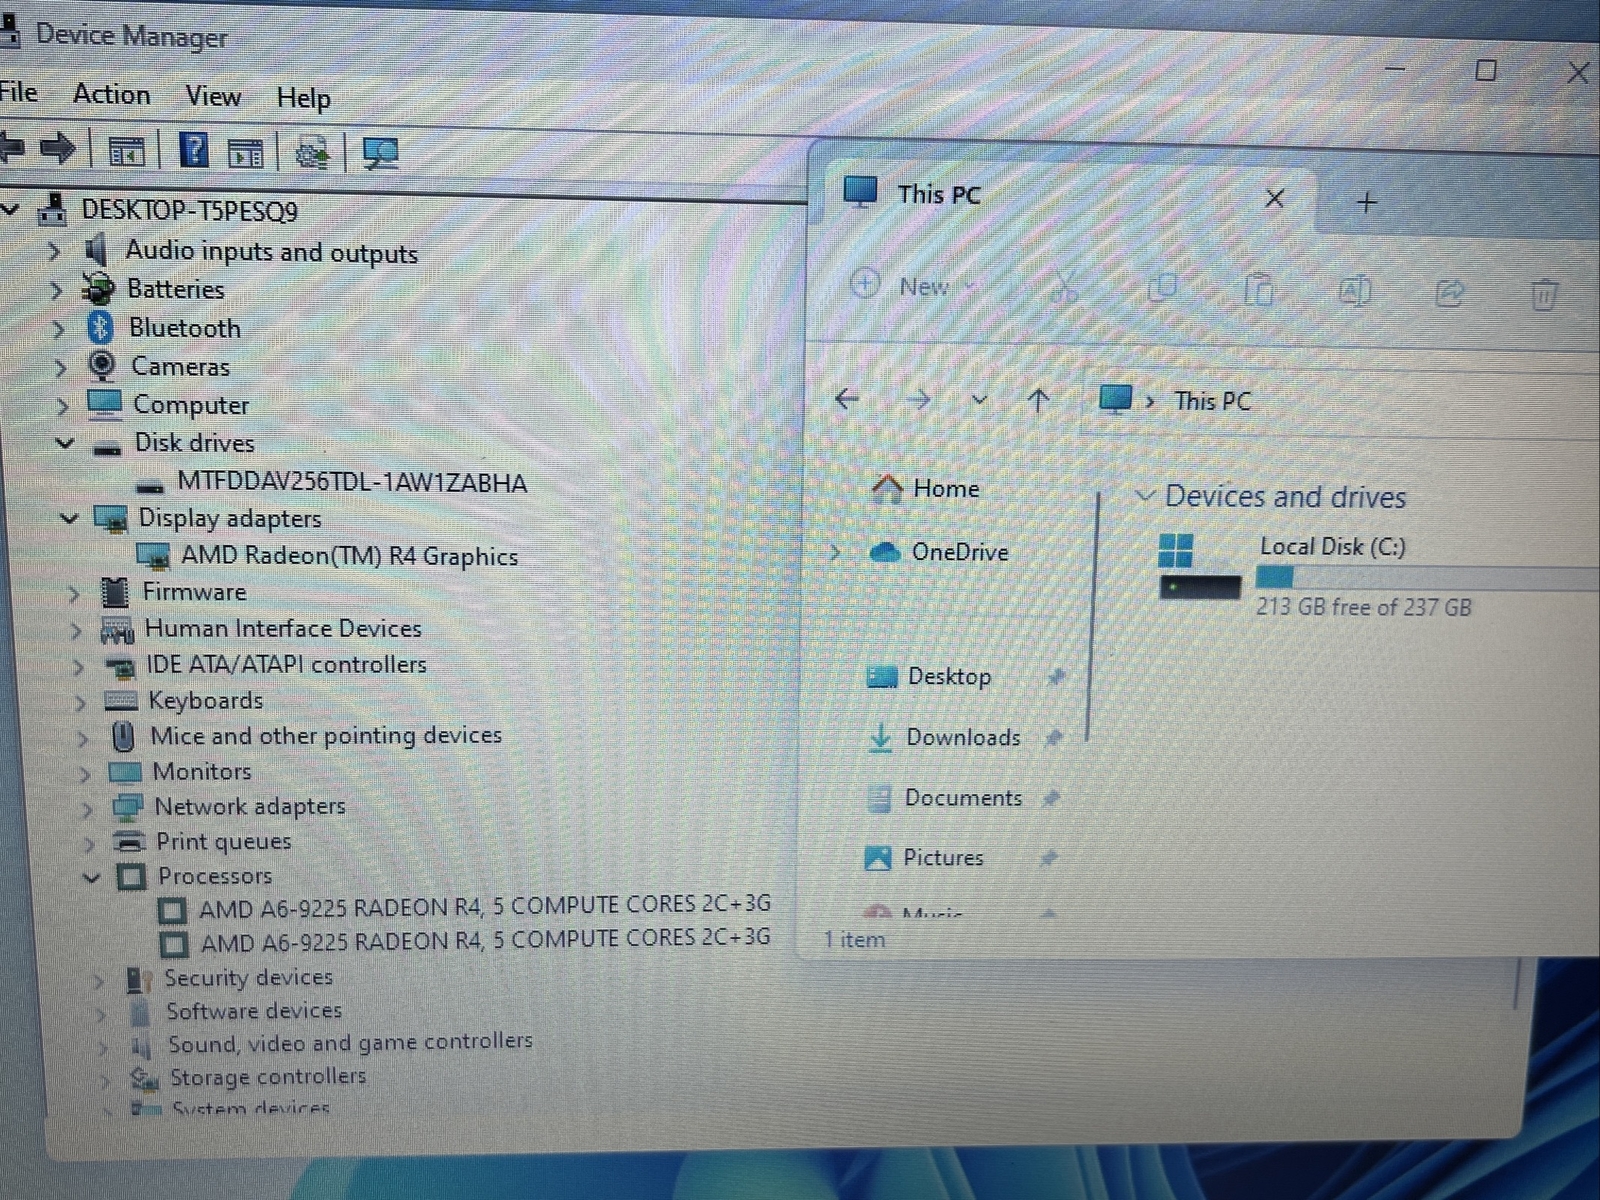Click the Share icon in File Explorer
This screenshot has height=1200, width=1600.
tap(1449, 293)
